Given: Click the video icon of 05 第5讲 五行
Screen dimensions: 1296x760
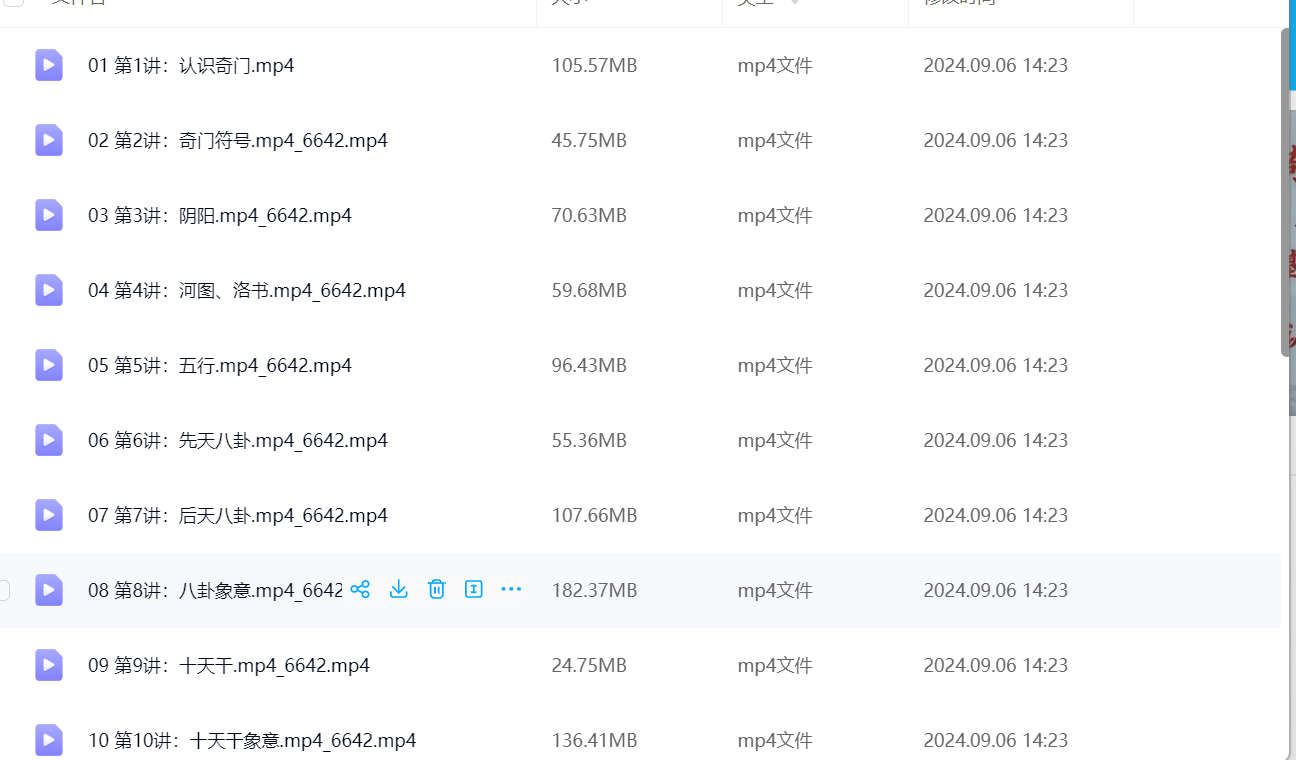Looking at the screenshot, I should [49, 366].
